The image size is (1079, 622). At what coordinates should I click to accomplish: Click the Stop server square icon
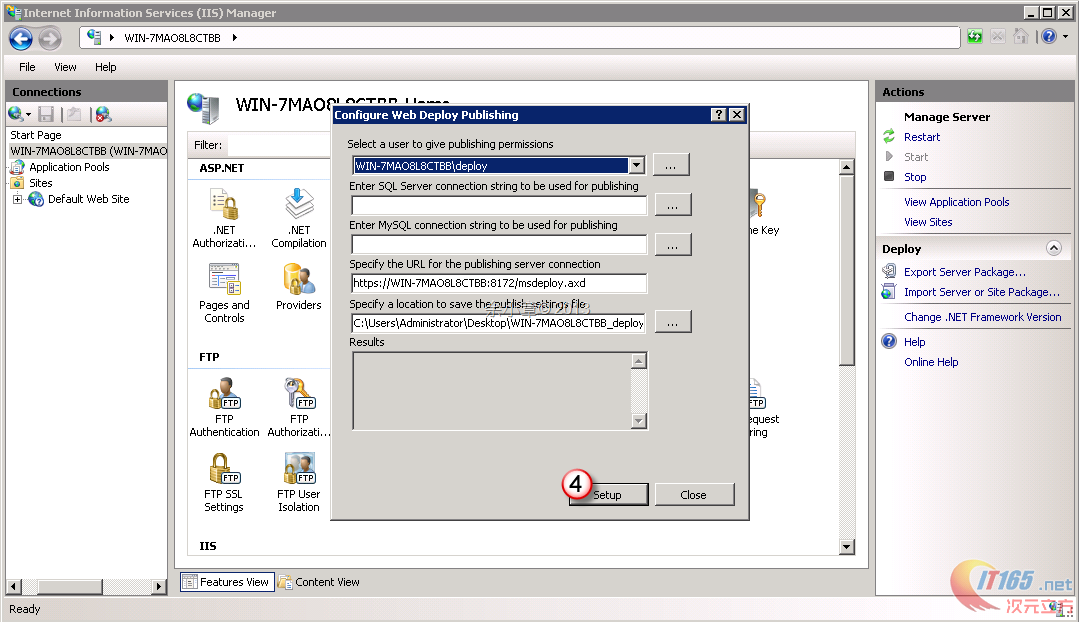click(889, 176)
